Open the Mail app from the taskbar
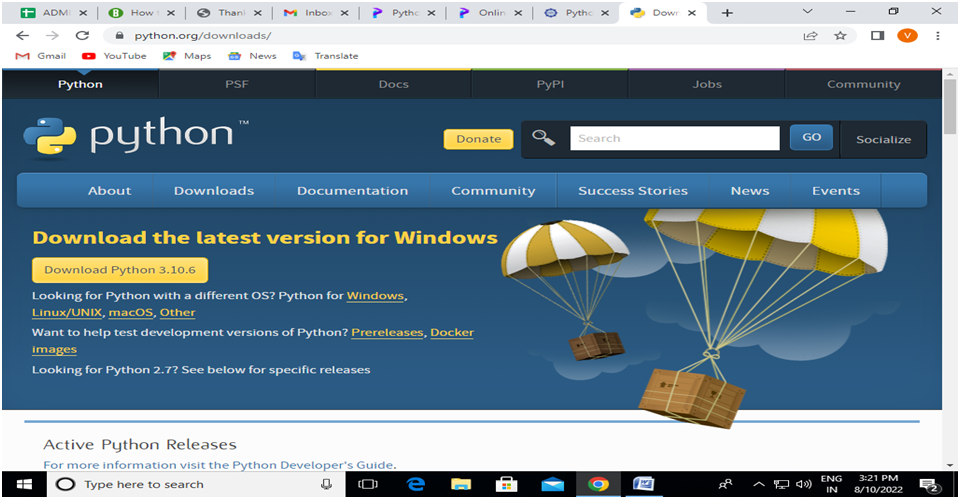The height and width of the screenshot is (499, 960). 552,484
